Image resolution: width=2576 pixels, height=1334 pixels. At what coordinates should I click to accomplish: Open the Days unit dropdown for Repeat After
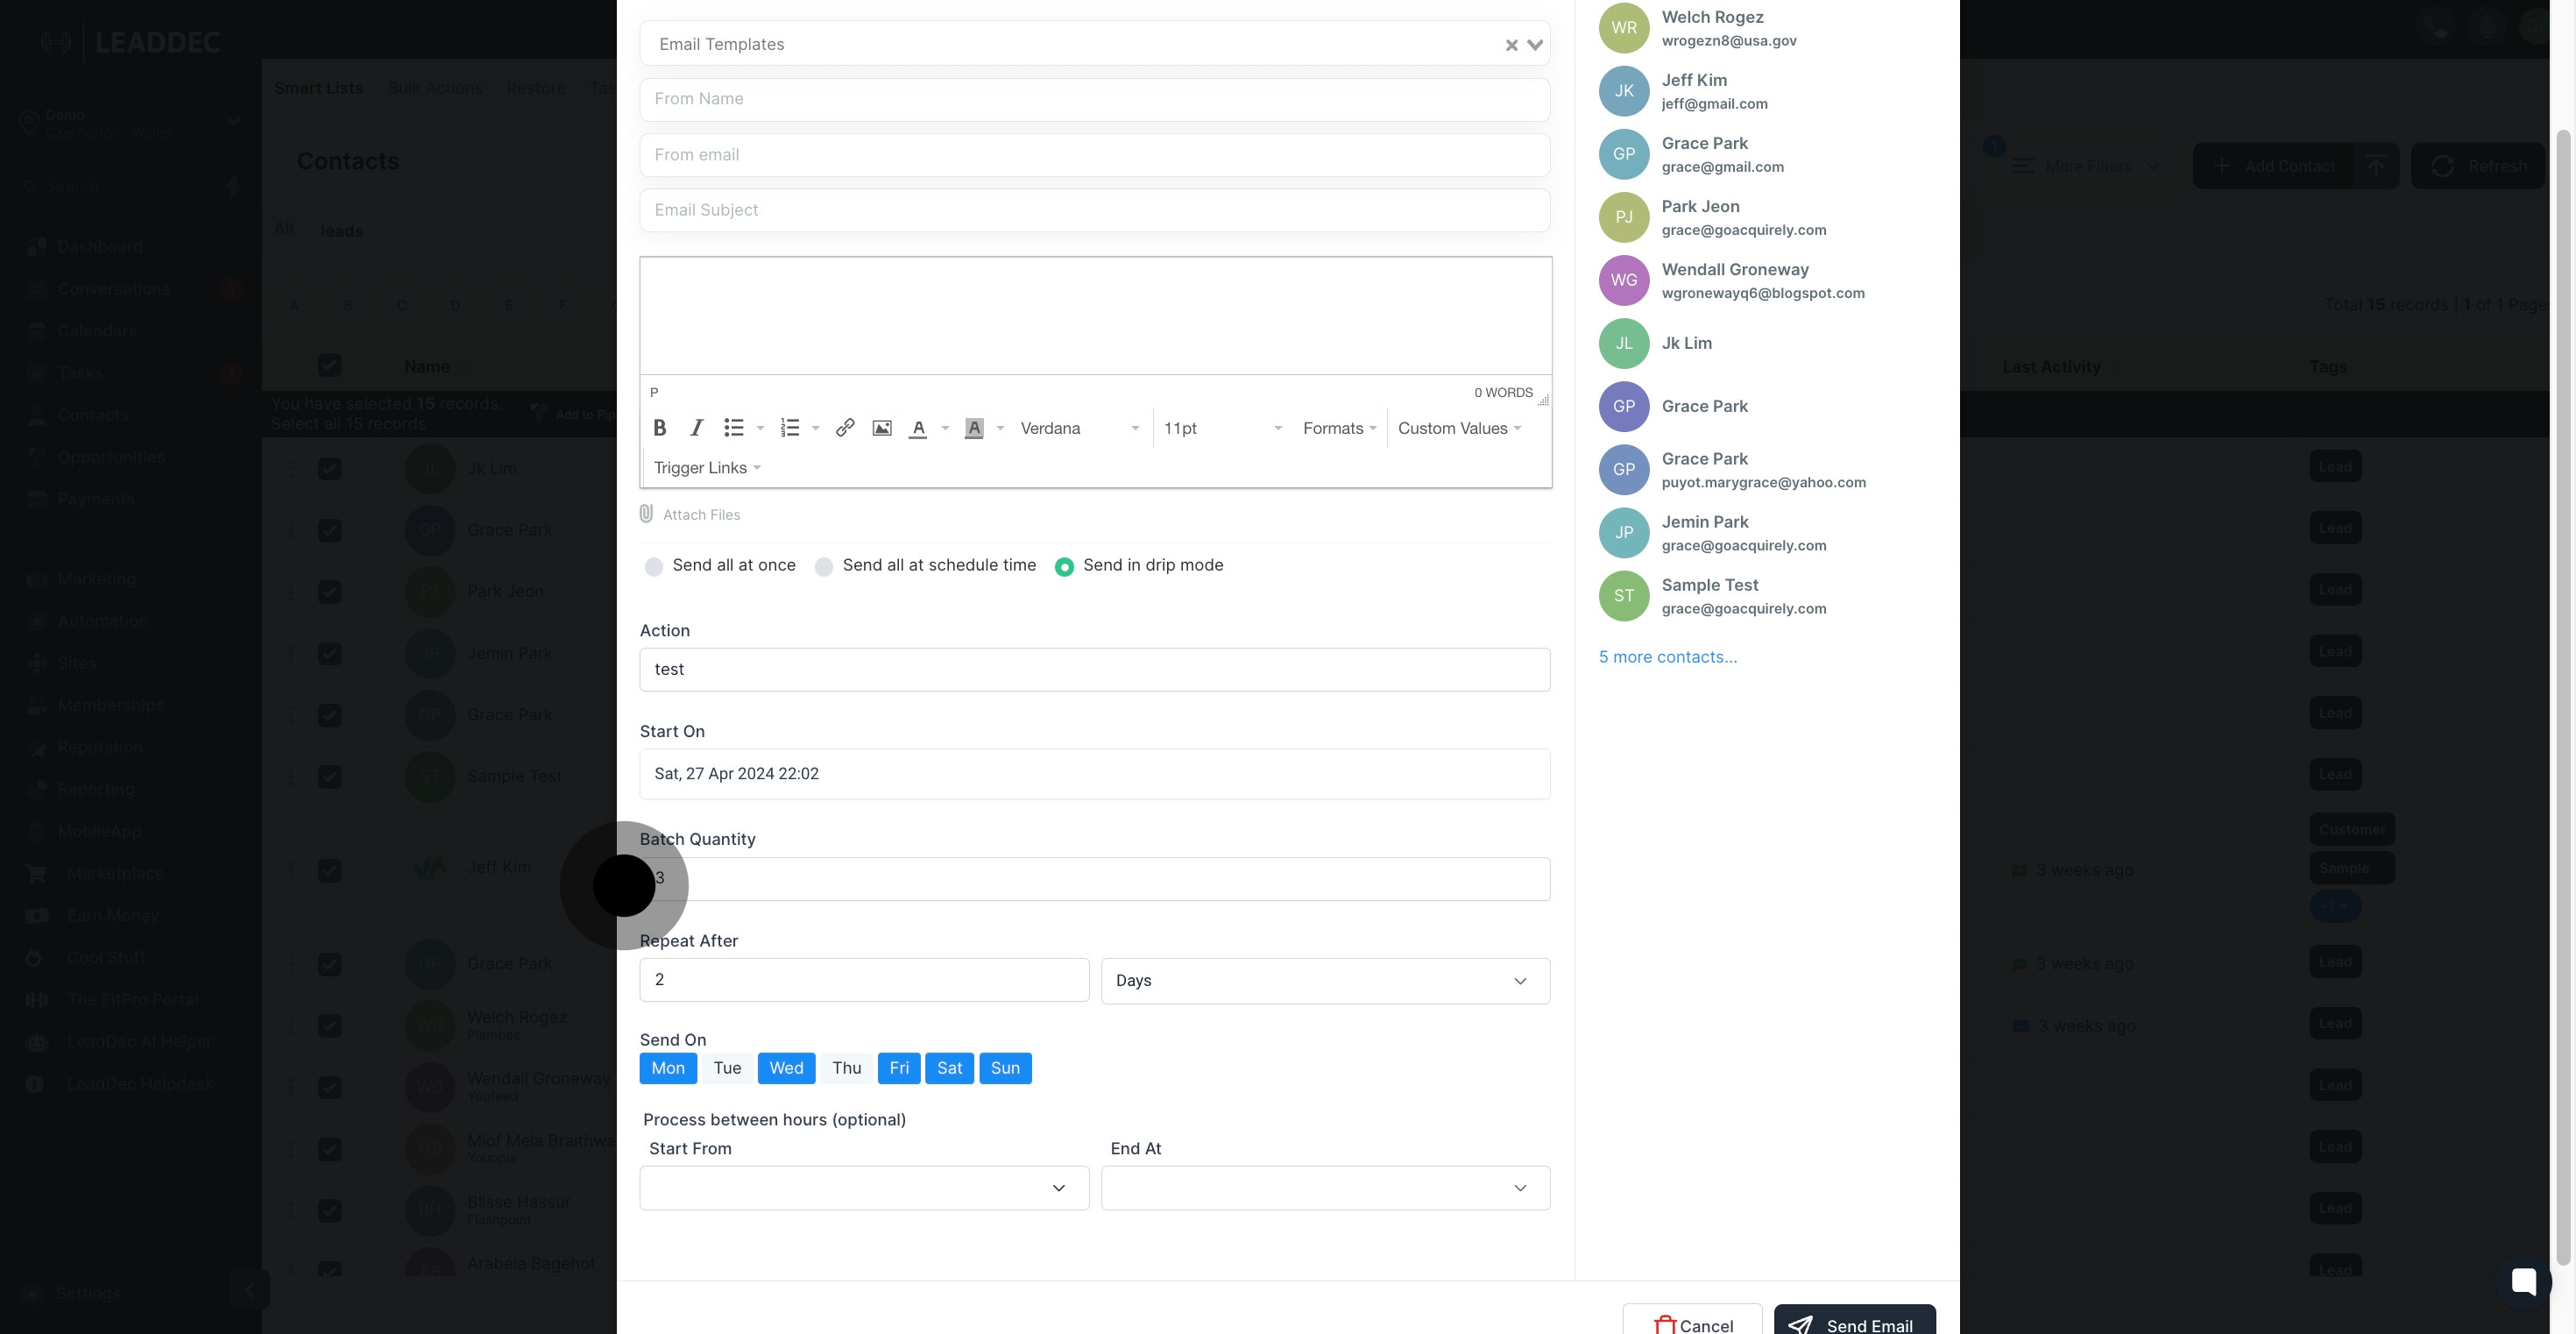(x=1325, y=981)
